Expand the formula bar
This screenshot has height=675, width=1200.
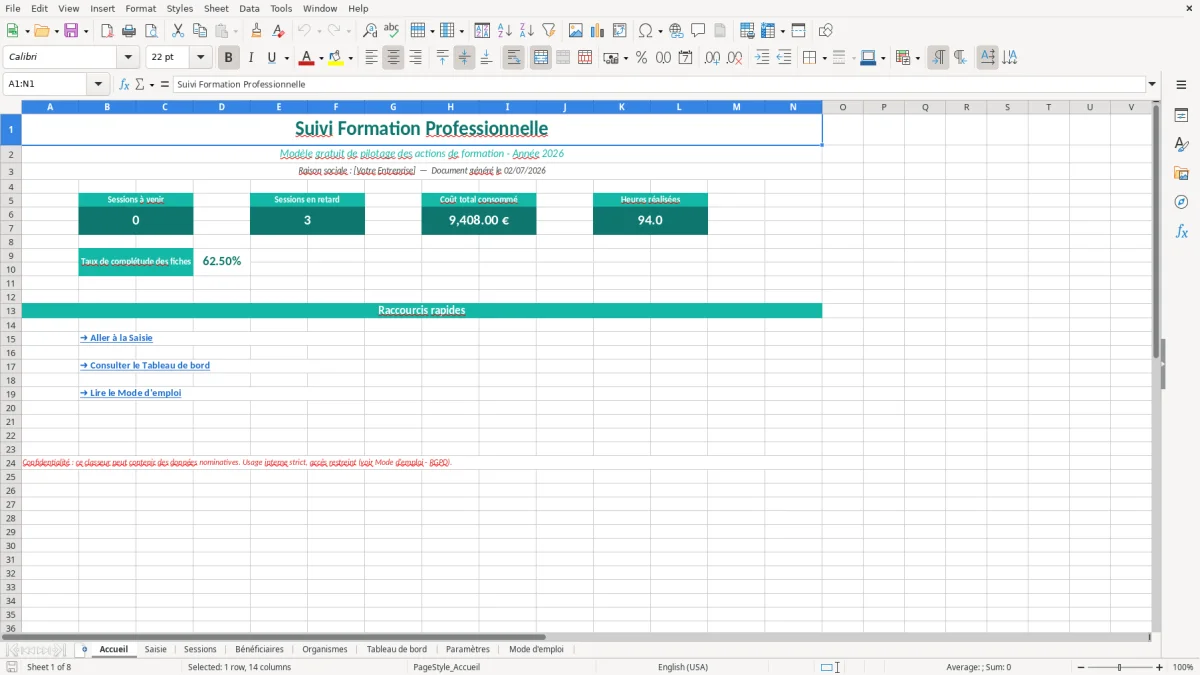click(1153, 84)
